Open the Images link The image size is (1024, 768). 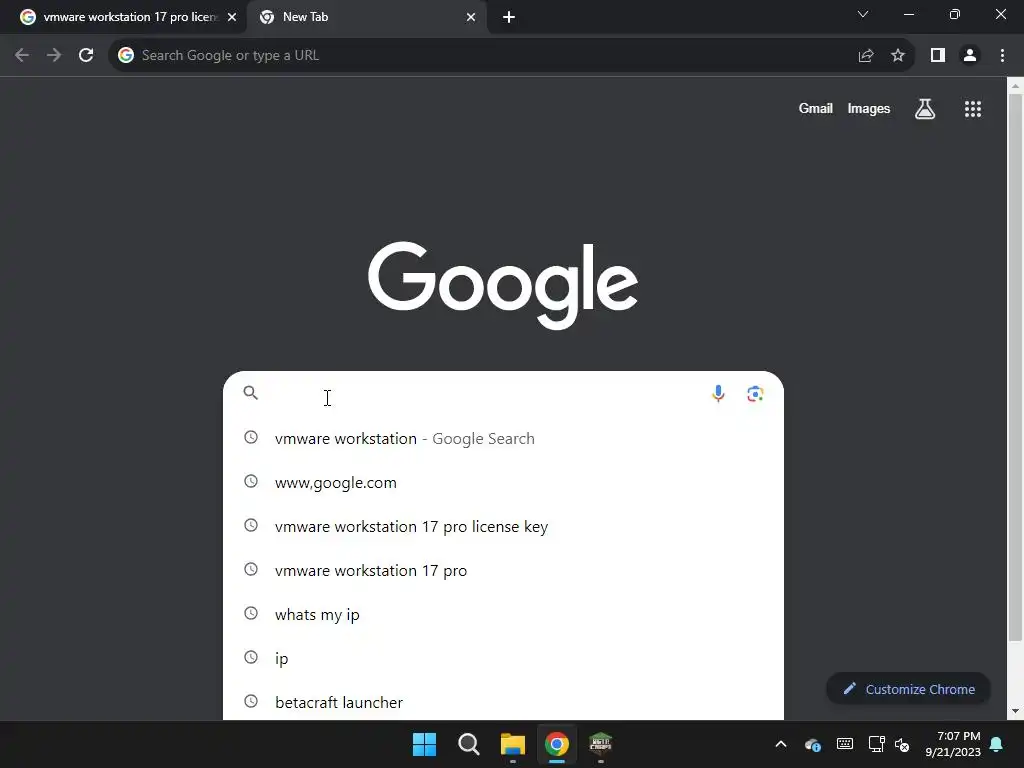point(869,108)
